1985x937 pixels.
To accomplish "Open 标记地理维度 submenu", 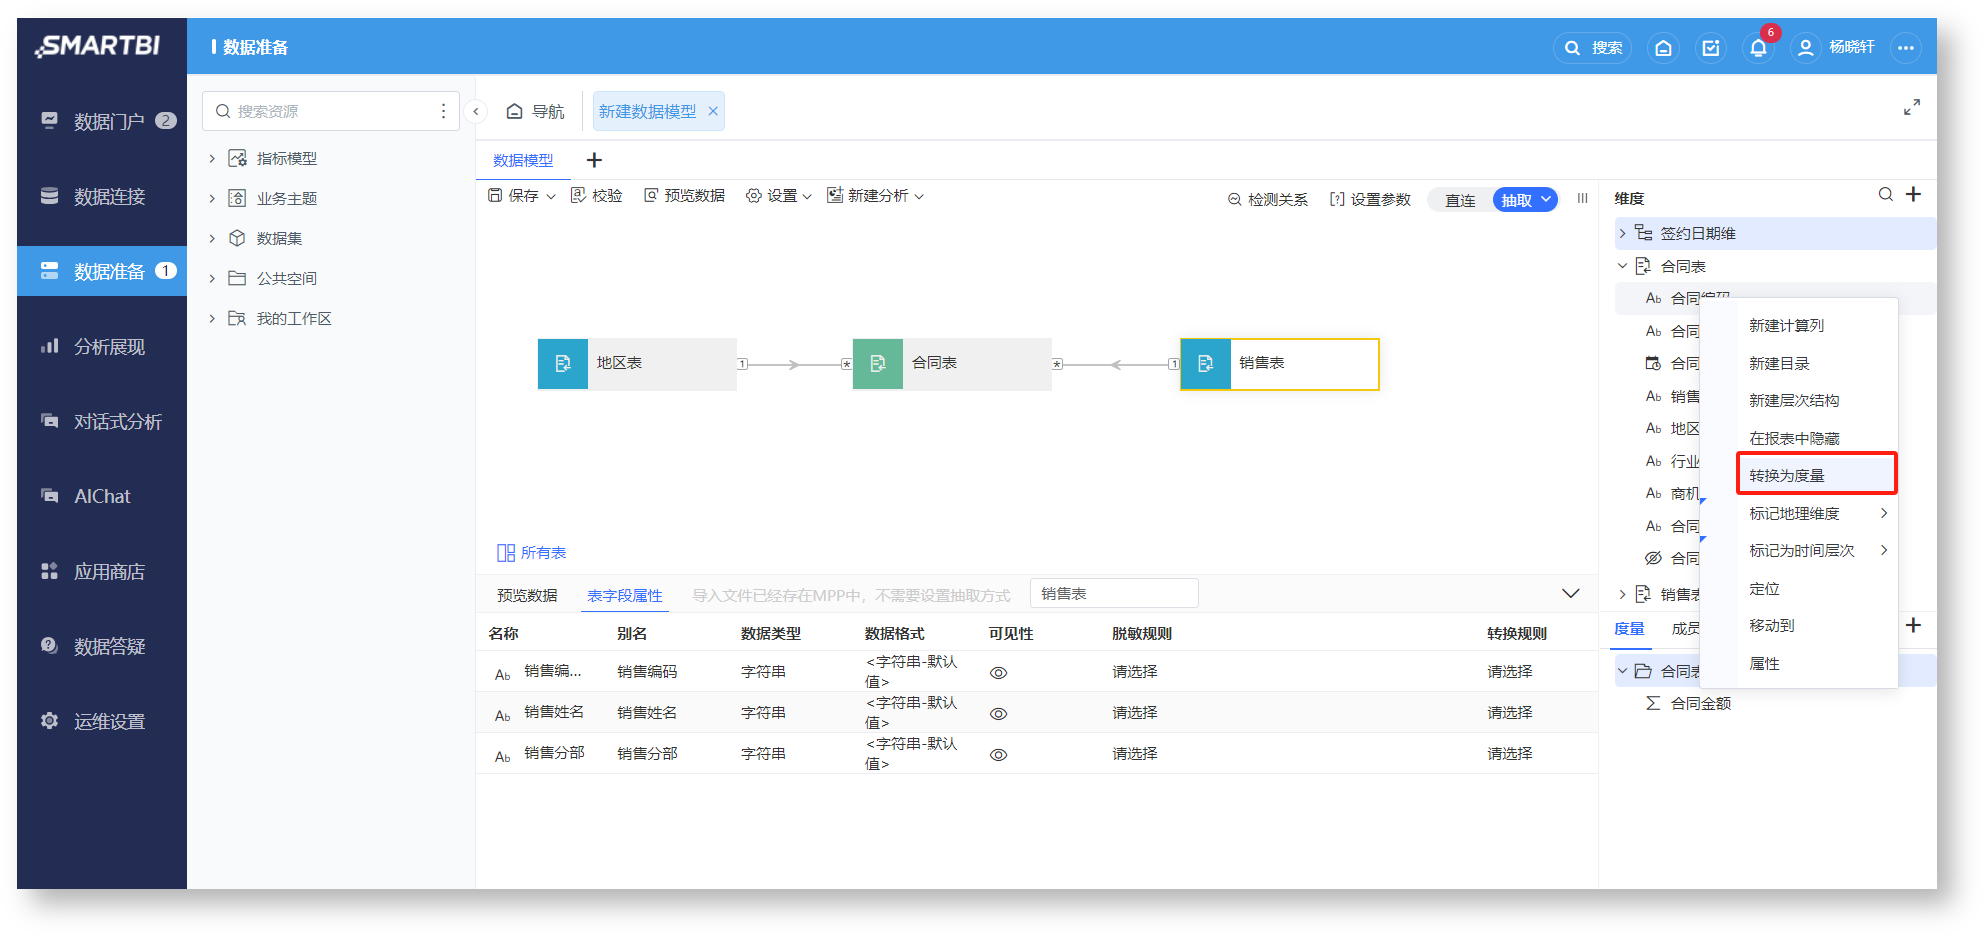I will pyautogui.click(x=1818, y=514).
